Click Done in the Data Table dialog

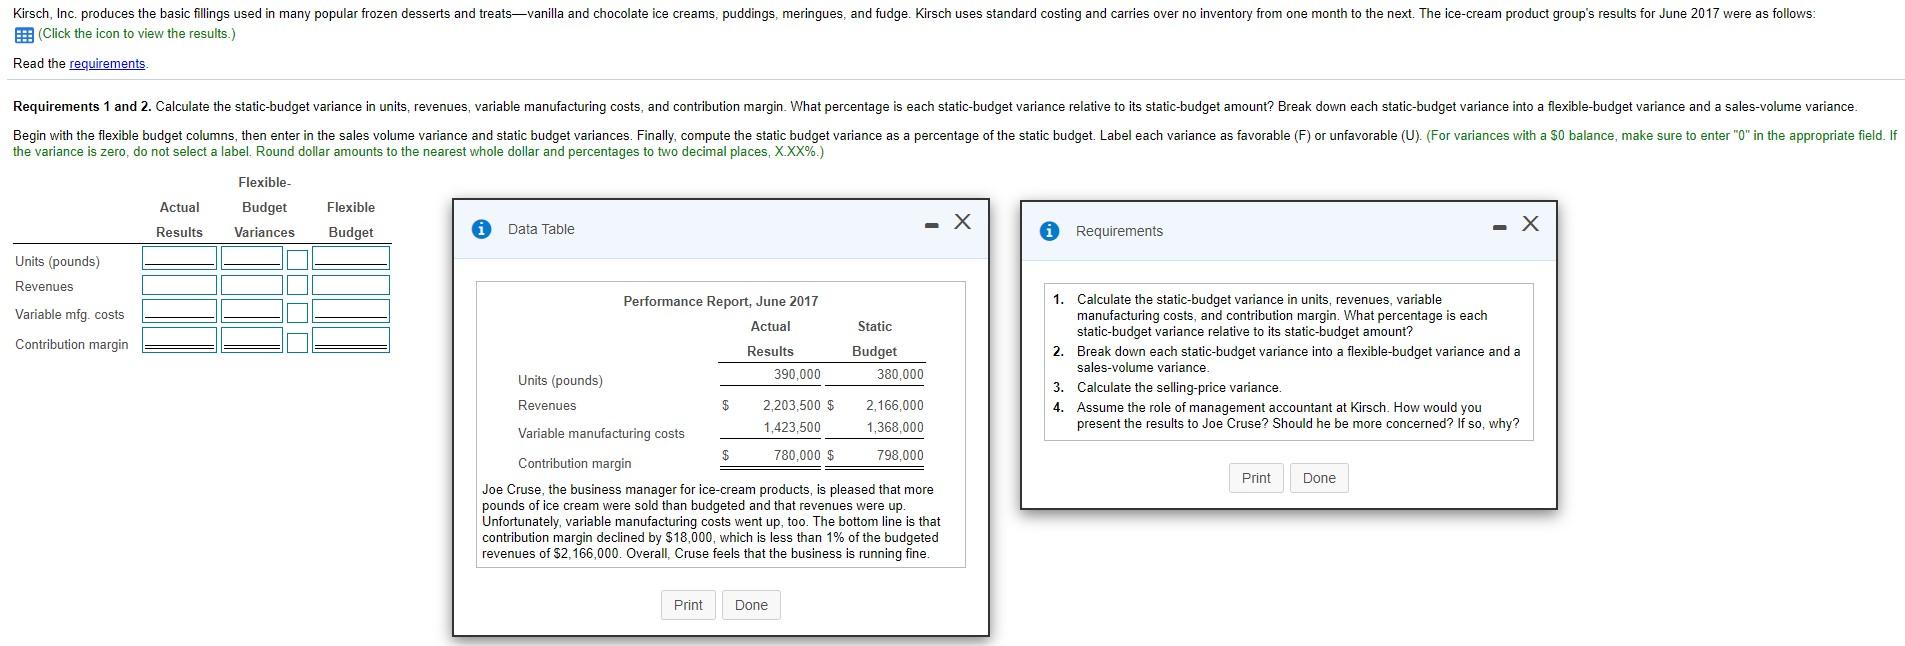pyautogui.click(x=751, y=605)
